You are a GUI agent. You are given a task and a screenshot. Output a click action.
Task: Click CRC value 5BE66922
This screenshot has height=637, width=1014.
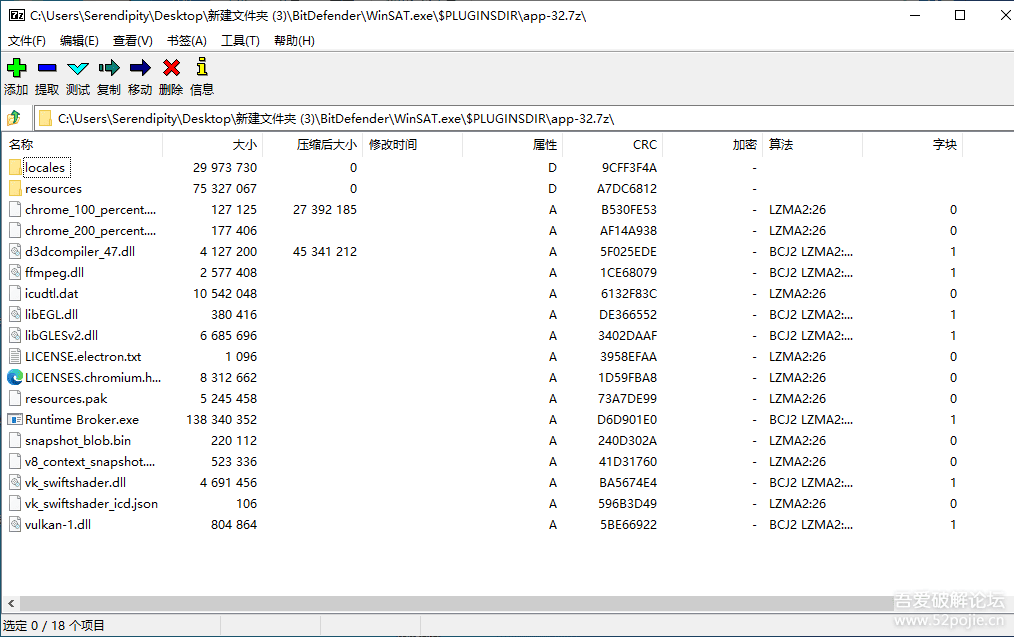[628, 524]
